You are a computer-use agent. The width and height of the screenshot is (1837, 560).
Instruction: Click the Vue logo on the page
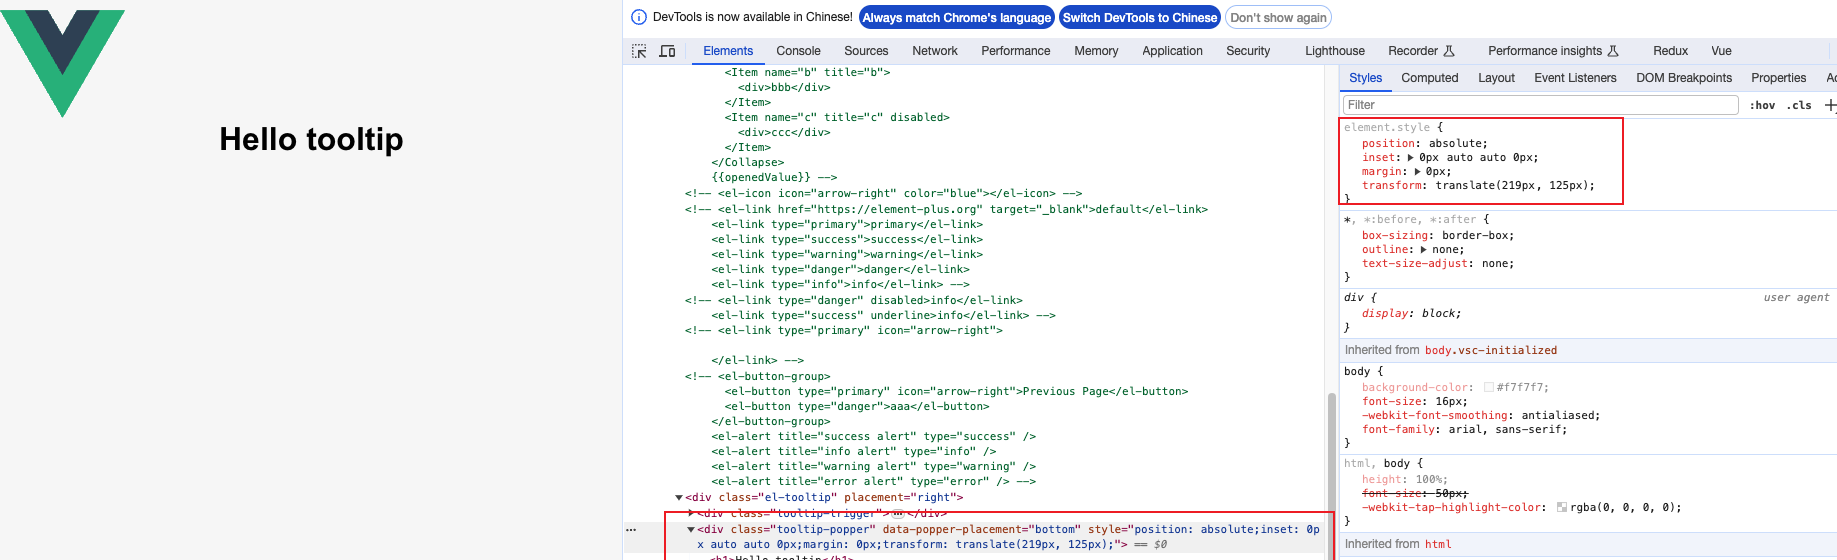click(x=62, y=63)
